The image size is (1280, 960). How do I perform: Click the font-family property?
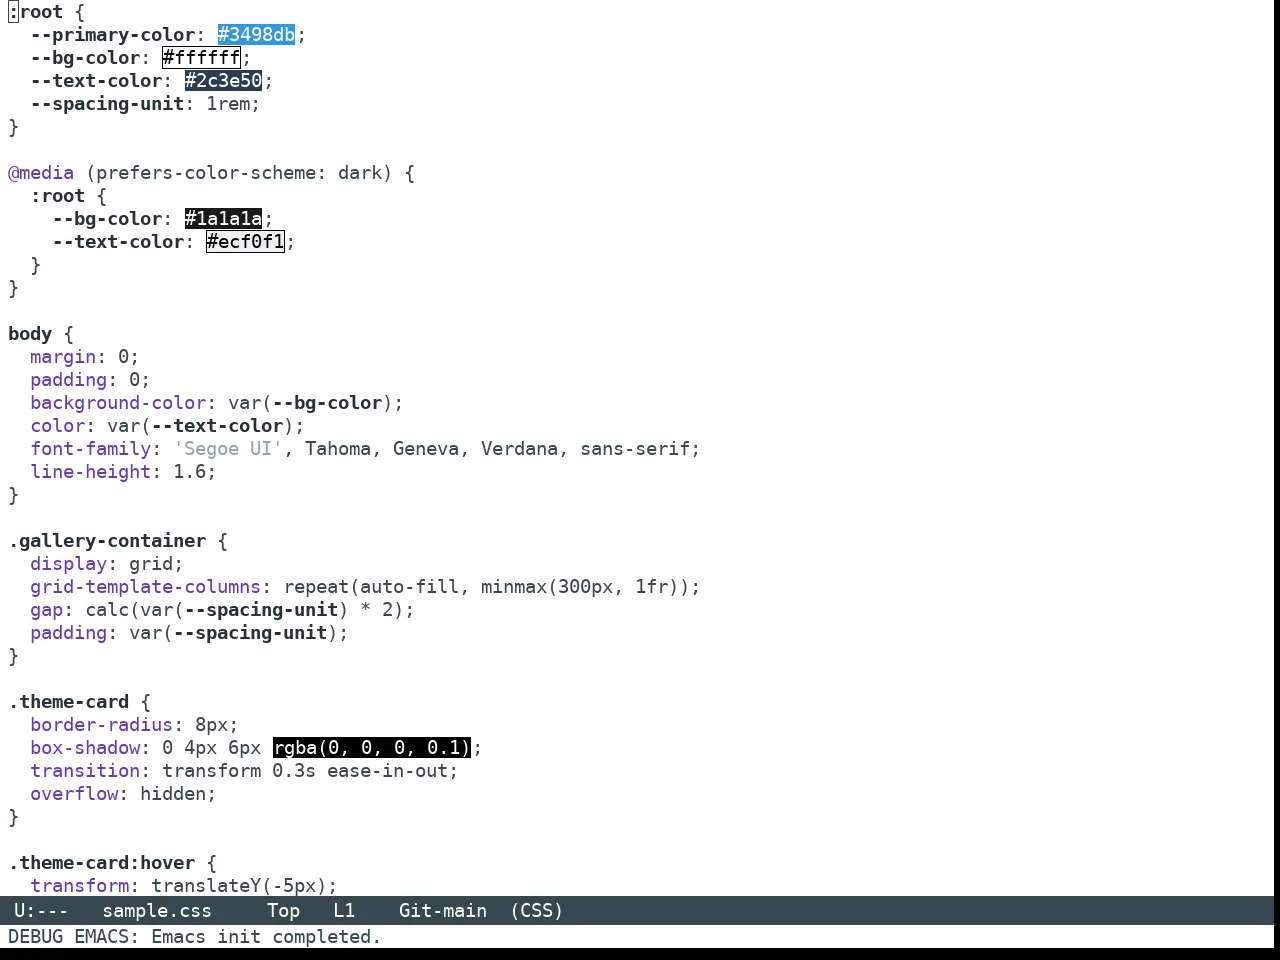pyautogui.click(x=90, y=448)
